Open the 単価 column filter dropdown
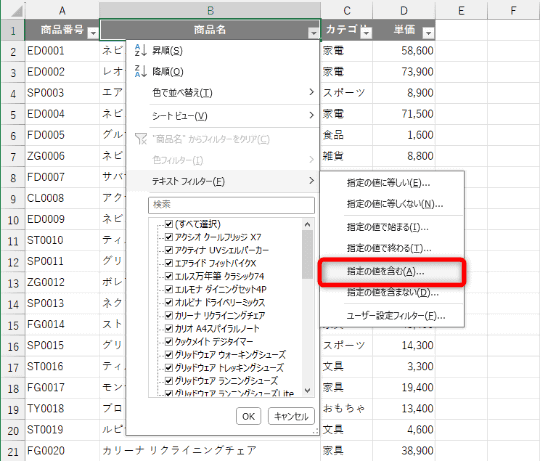Image resolution: width=540 pixels, height=461 pixels. pos(428,33)
